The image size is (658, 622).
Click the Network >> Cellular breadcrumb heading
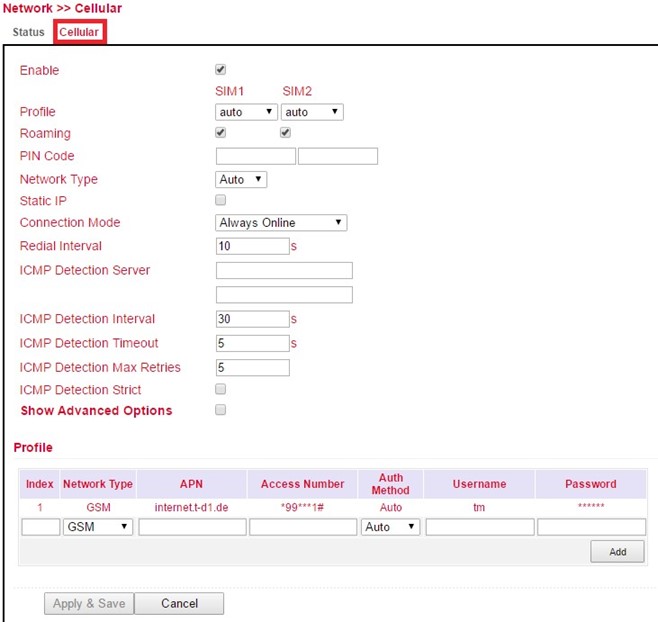[62, 8]
